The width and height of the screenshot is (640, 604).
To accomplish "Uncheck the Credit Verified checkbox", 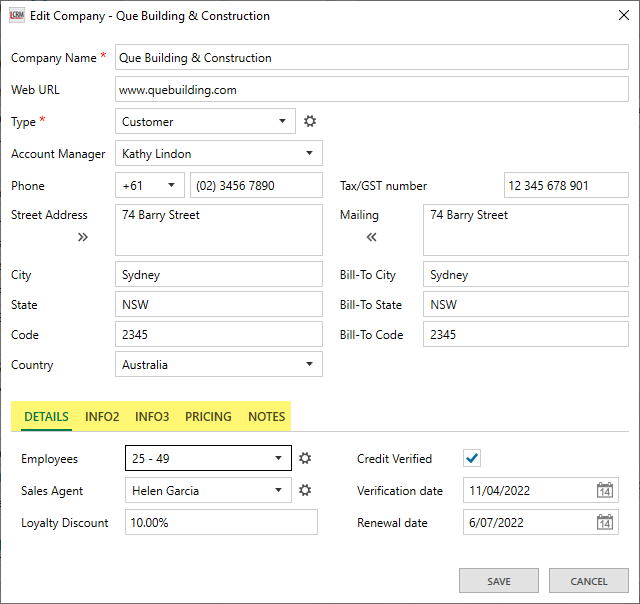I will [473, 459].
